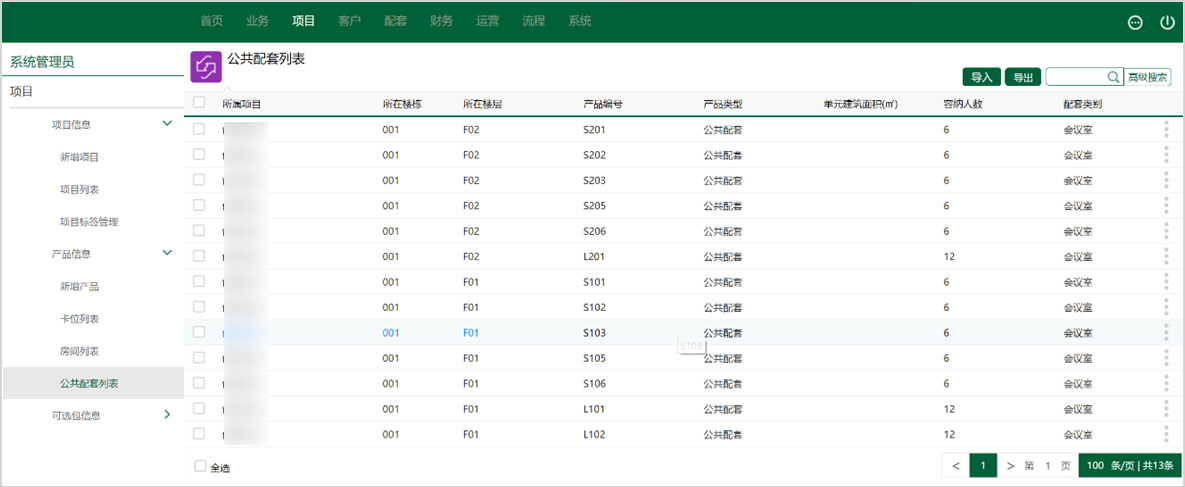The image size is (1185, 487).
Task: Open the 首页 top menu
Action: tap(212, 21)
